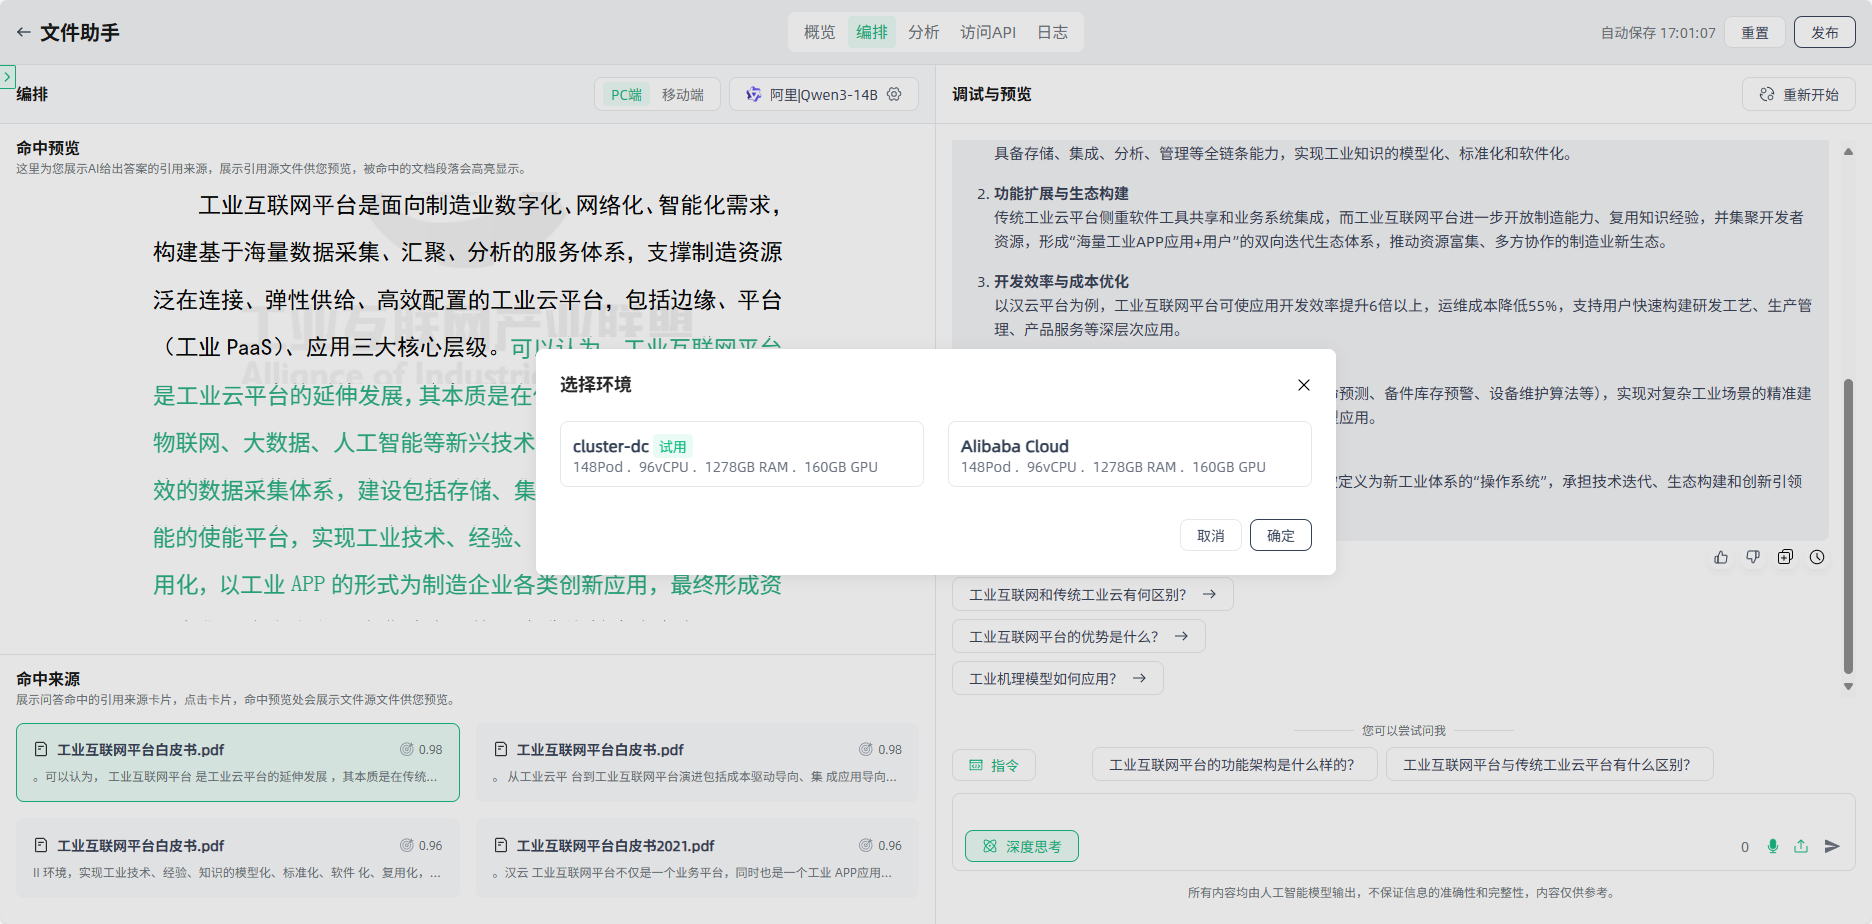Give the answer a thumbs up

click(x=1721, y=557)
